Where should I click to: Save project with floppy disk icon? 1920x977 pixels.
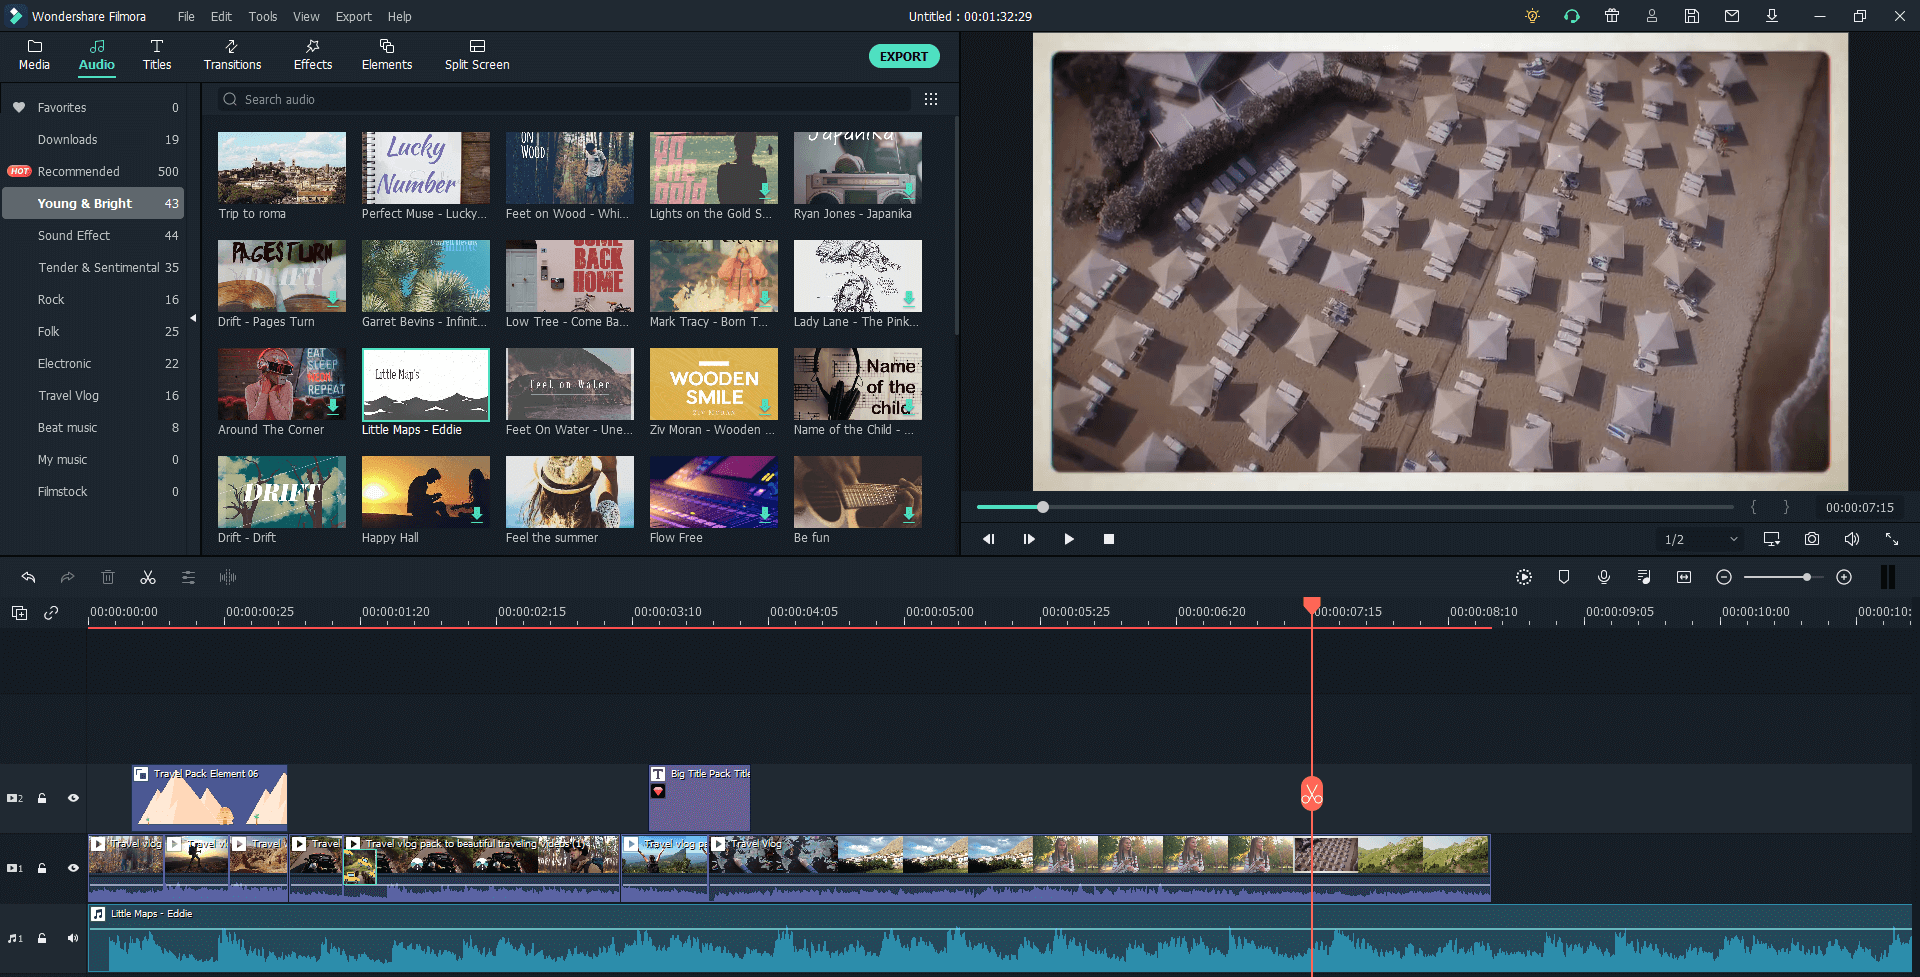(x=1692, y=16)
